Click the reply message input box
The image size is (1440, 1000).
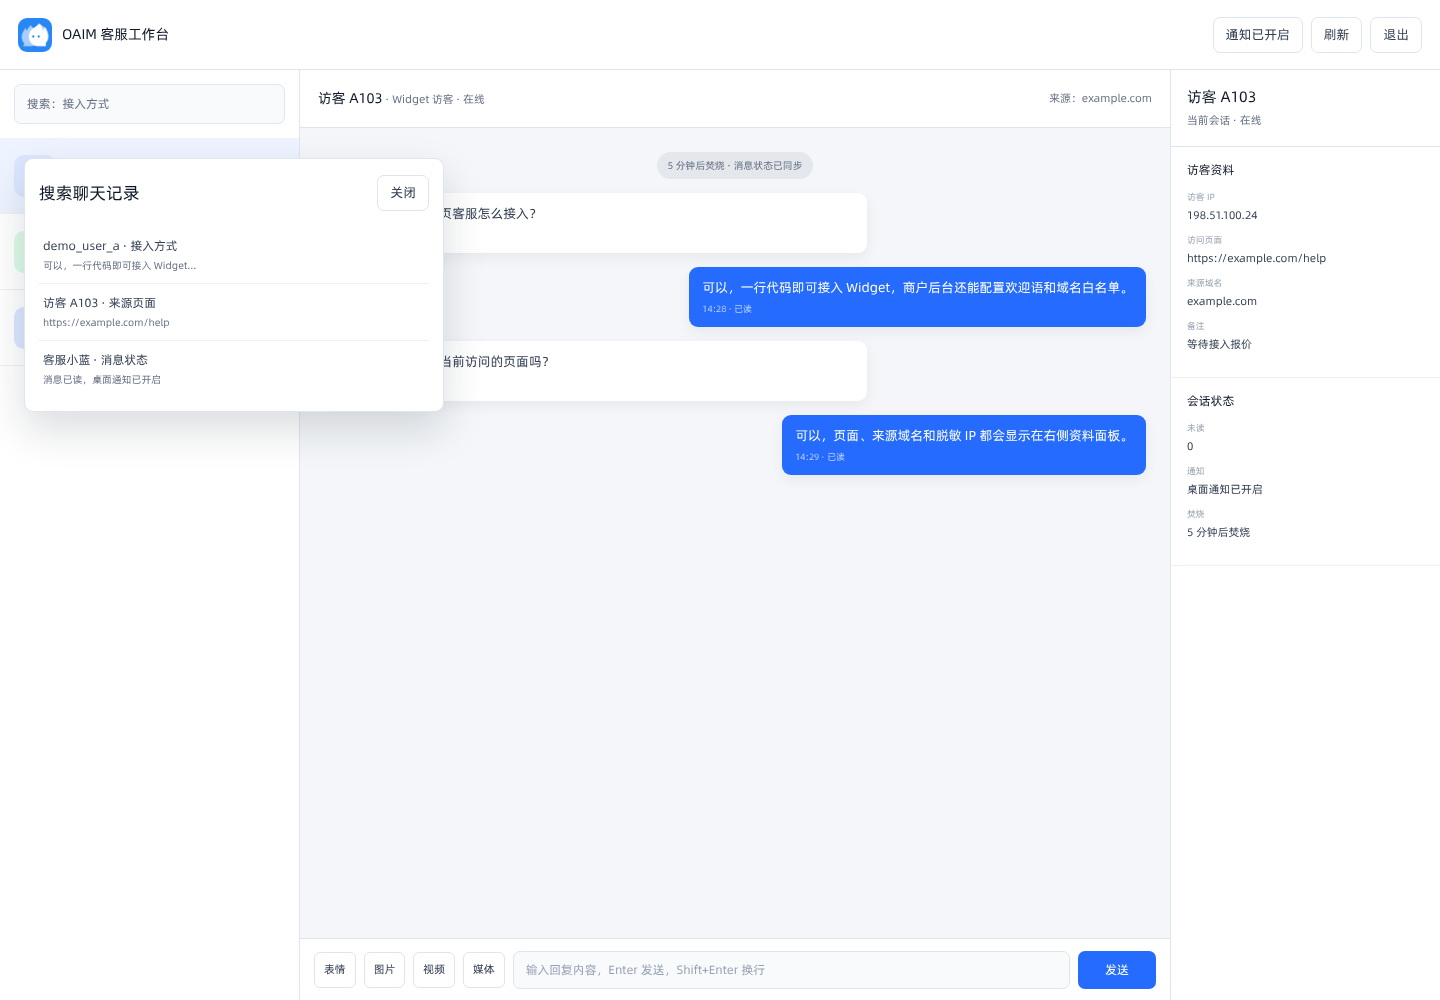(791, 970)
